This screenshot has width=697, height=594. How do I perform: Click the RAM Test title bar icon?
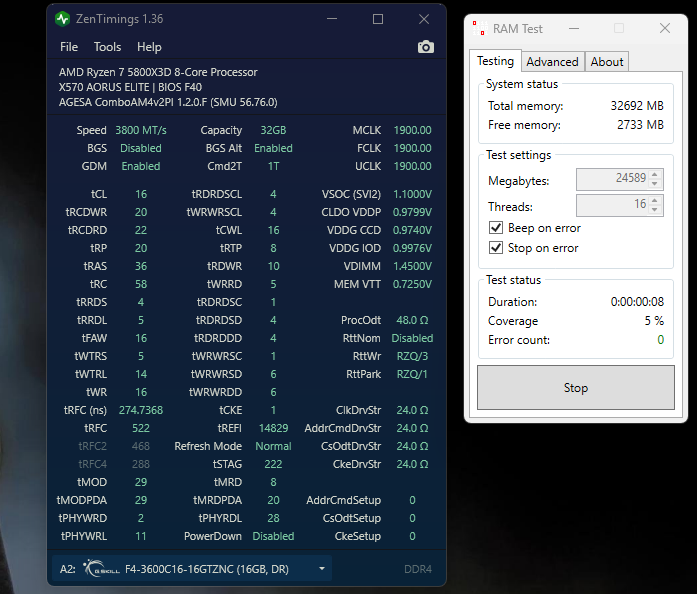click(480, 28)
